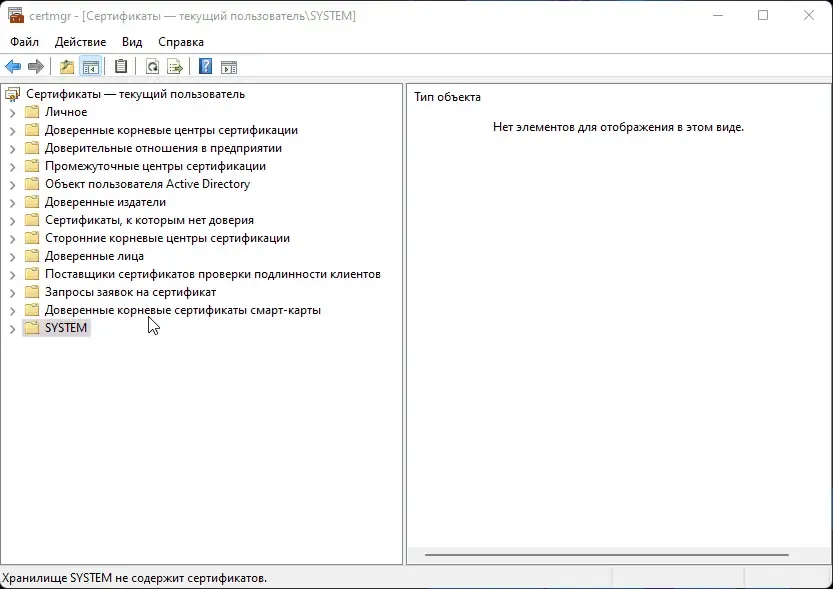Open the Действие menu

(x=80, y=42)
